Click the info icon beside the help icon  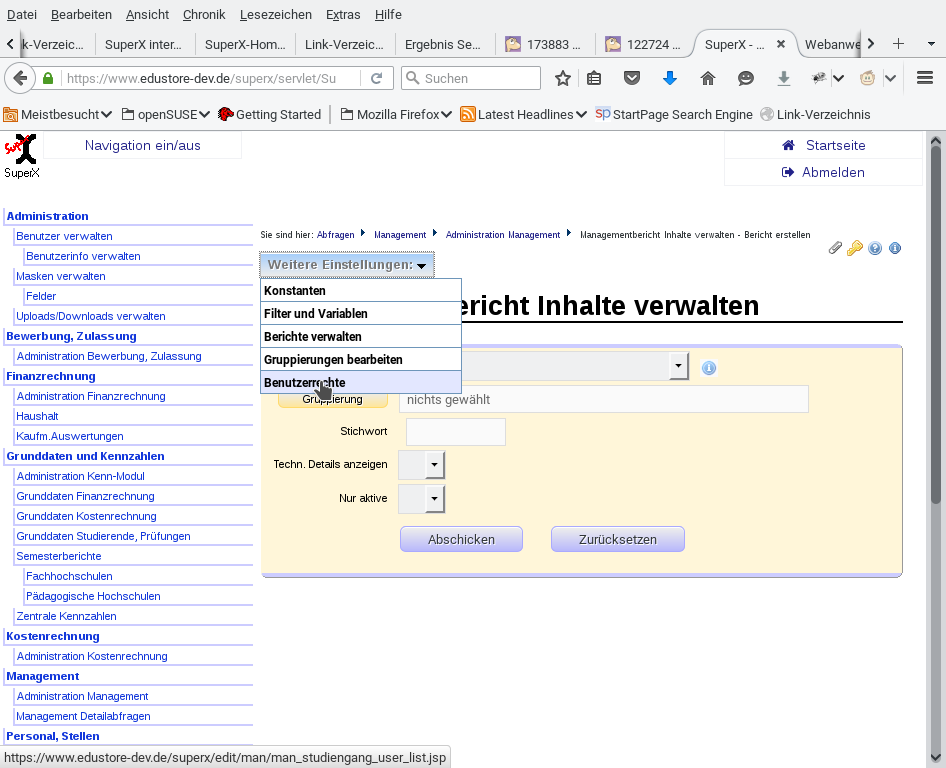click(x=895, y=248)
